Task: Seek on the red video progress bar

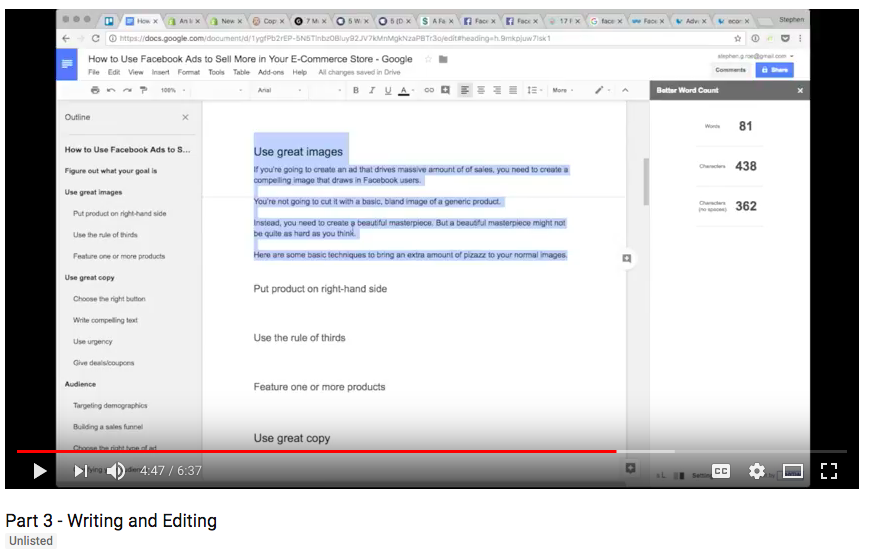Action: click(x=316, y=451)
